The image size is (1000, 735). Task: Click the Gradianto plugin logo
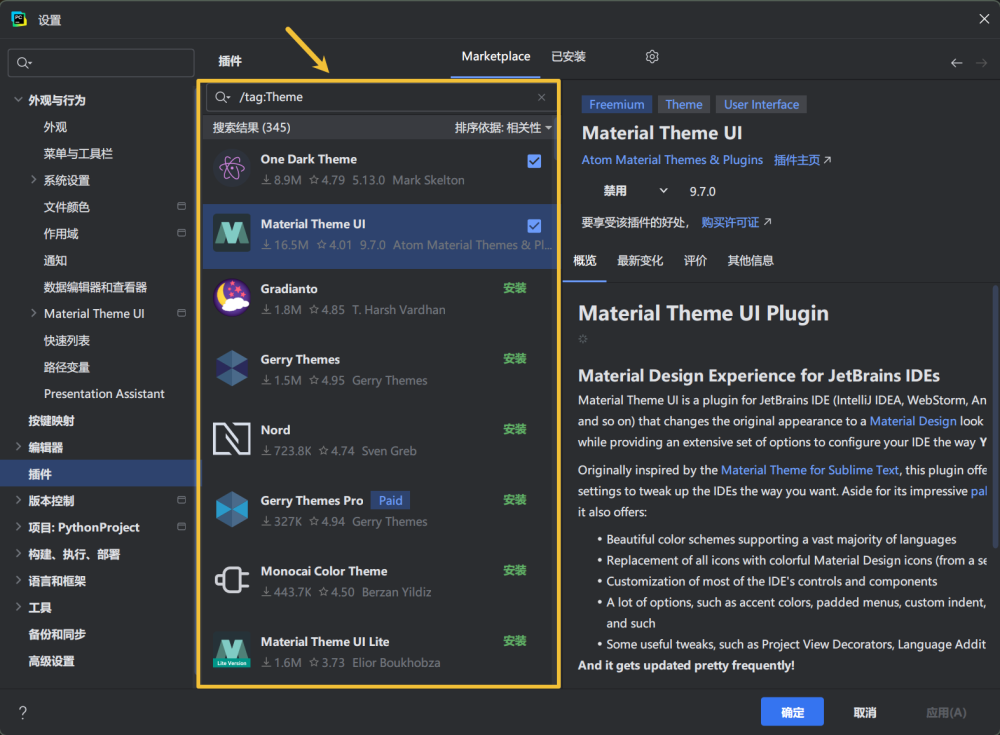(232, 298)
